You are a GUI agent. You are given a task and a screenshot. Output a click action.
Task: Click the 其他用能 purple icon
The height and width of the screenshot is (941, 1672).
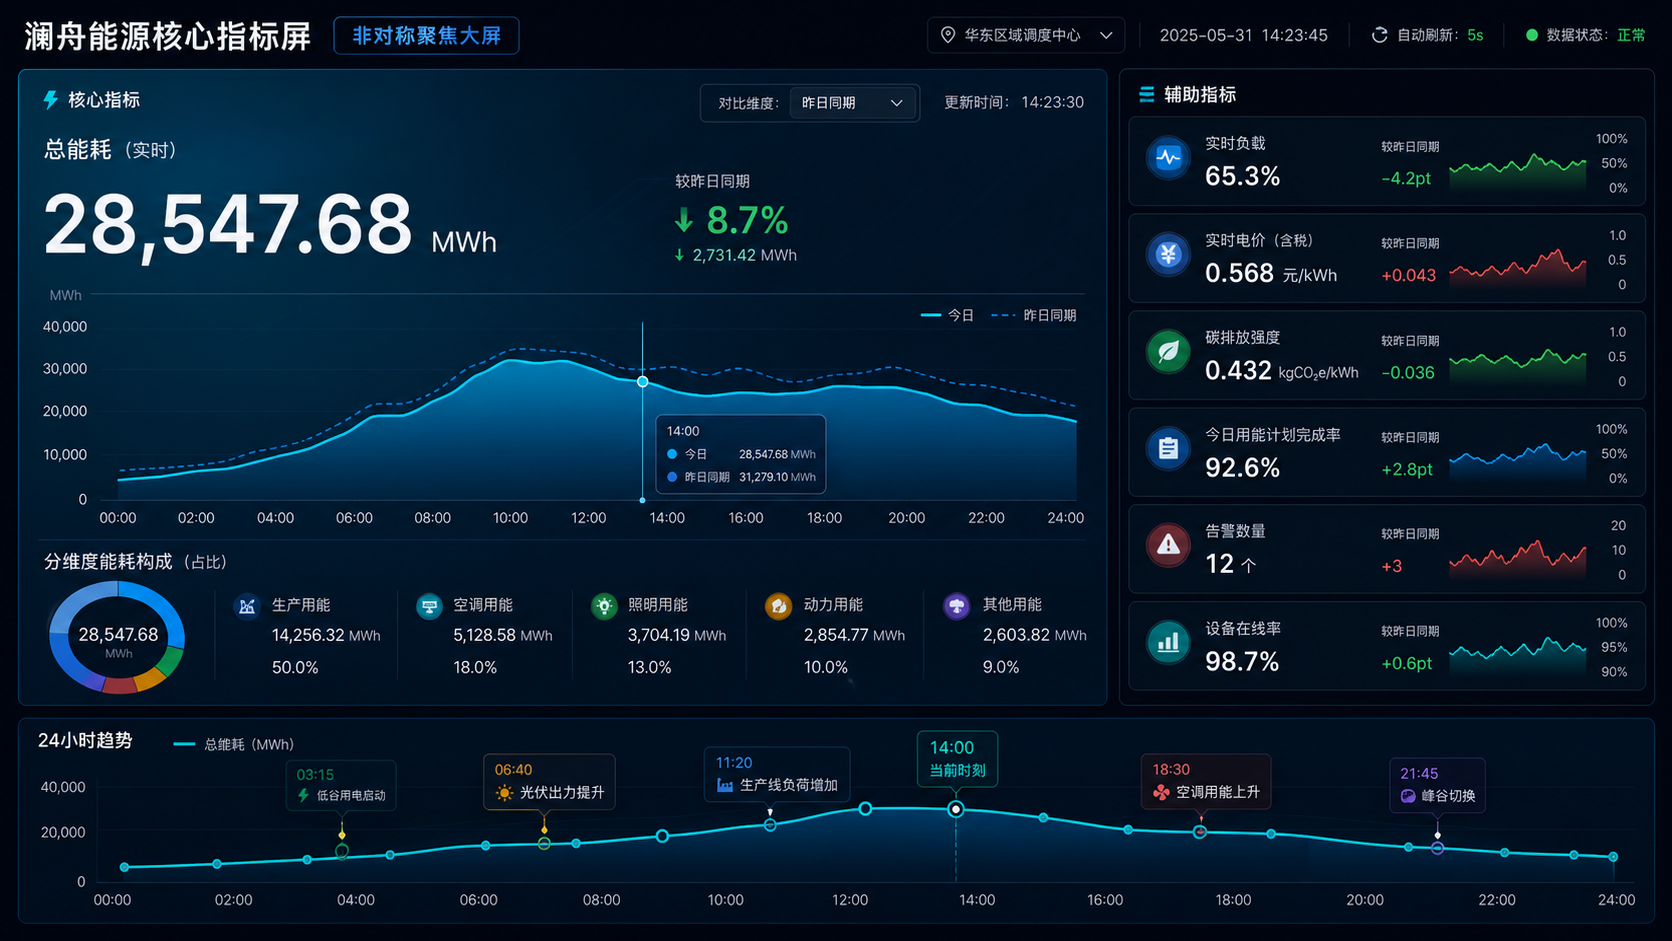pyautogui.click(x=957, y=606)
